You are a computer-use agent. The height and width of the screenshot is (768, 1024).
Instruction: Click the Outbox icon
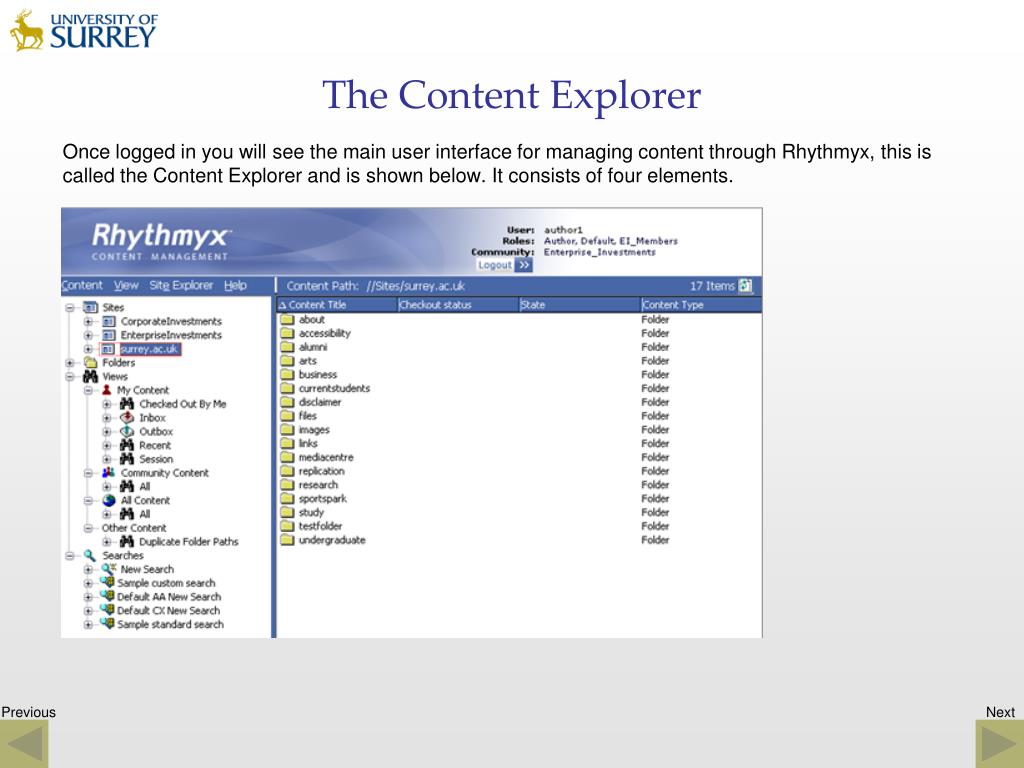click(x=127, y=432)
